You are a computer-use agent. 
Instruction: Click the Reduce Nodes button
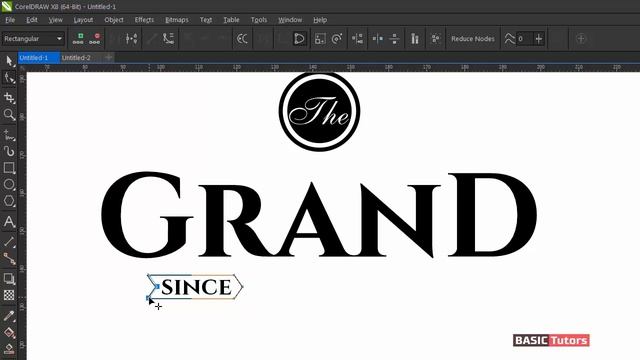coord(473,39)
